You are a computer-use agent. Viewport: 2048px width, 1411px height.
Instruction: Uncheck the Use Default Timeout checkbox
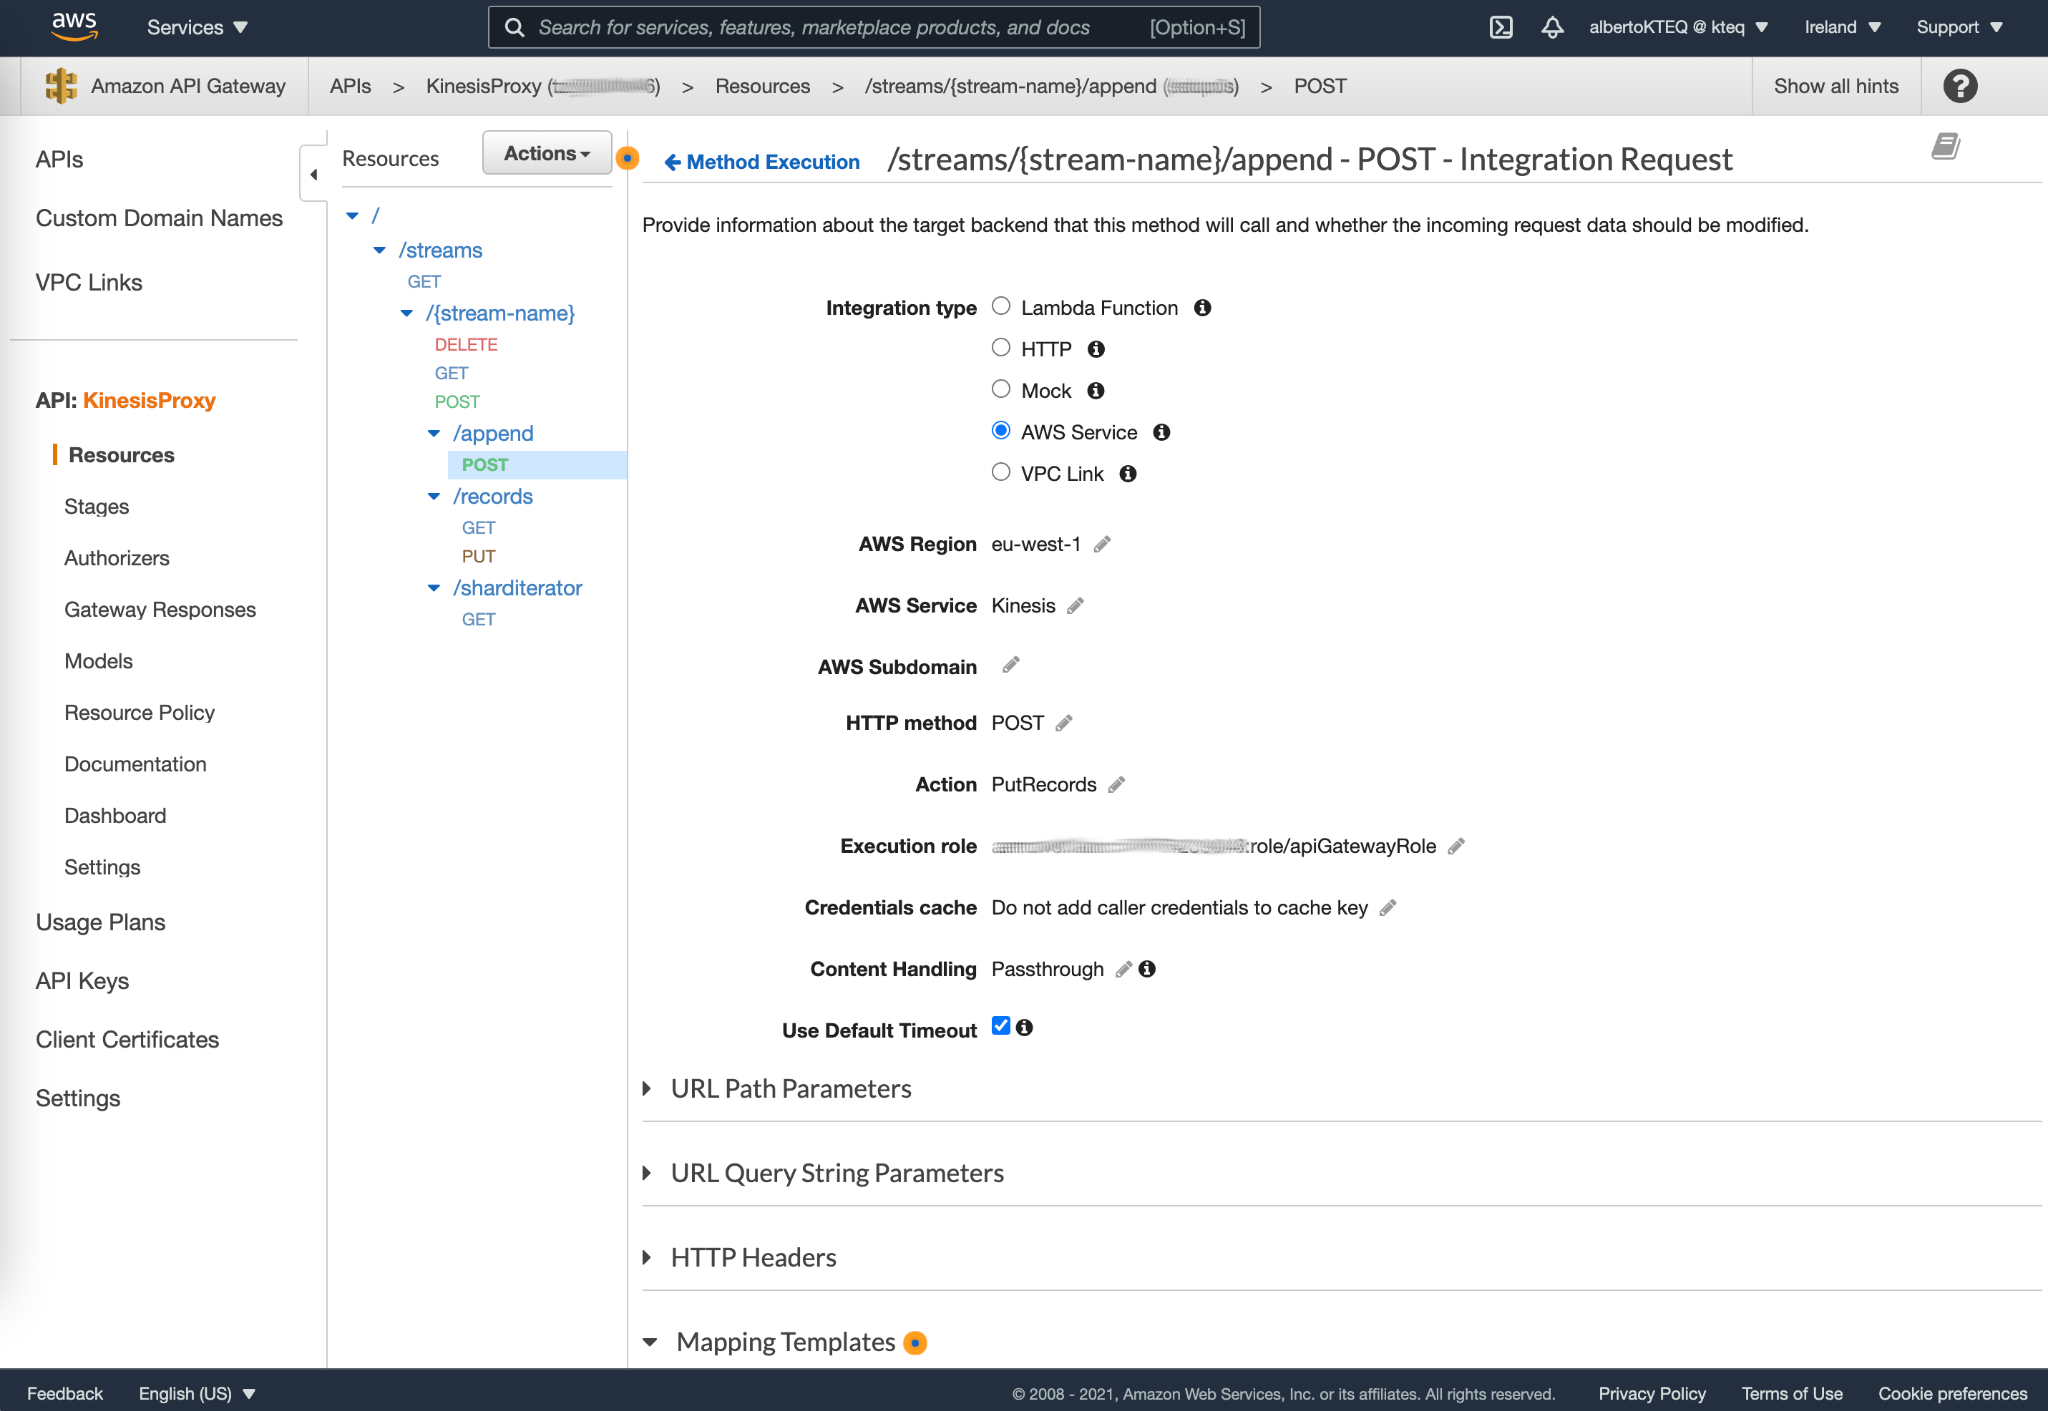click(1001, 1025)
